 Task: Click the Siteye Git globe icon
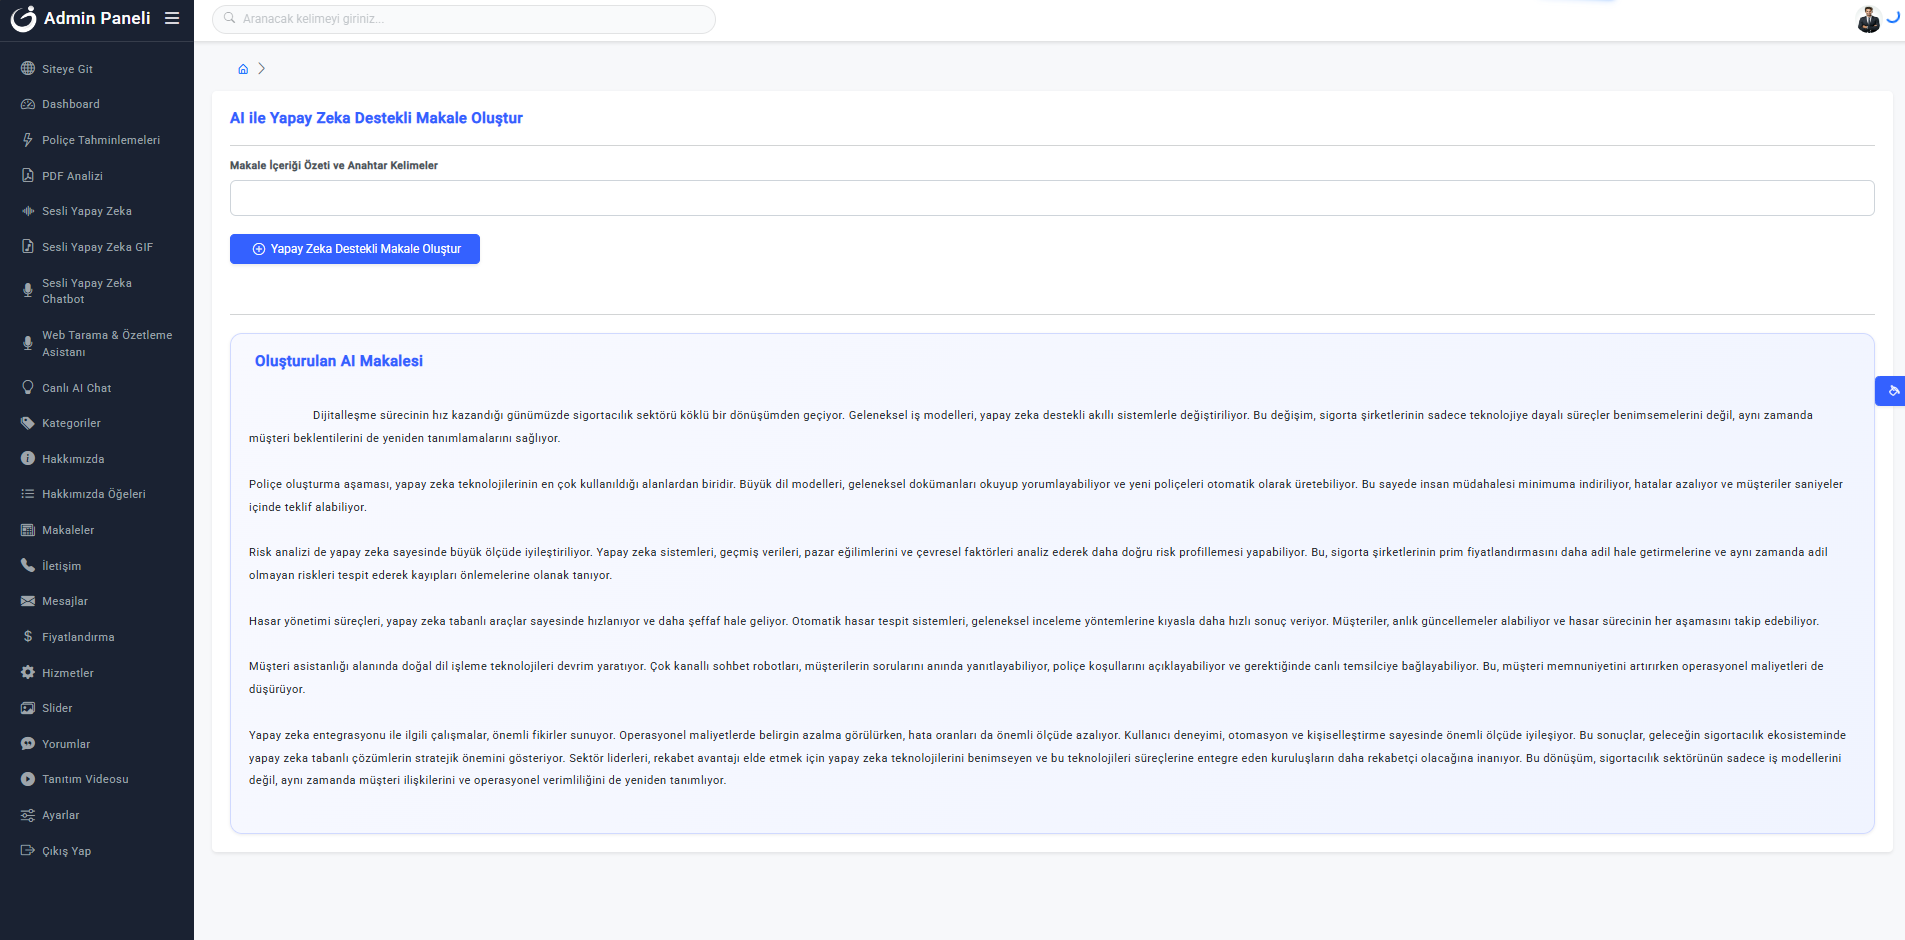point(28,69)
